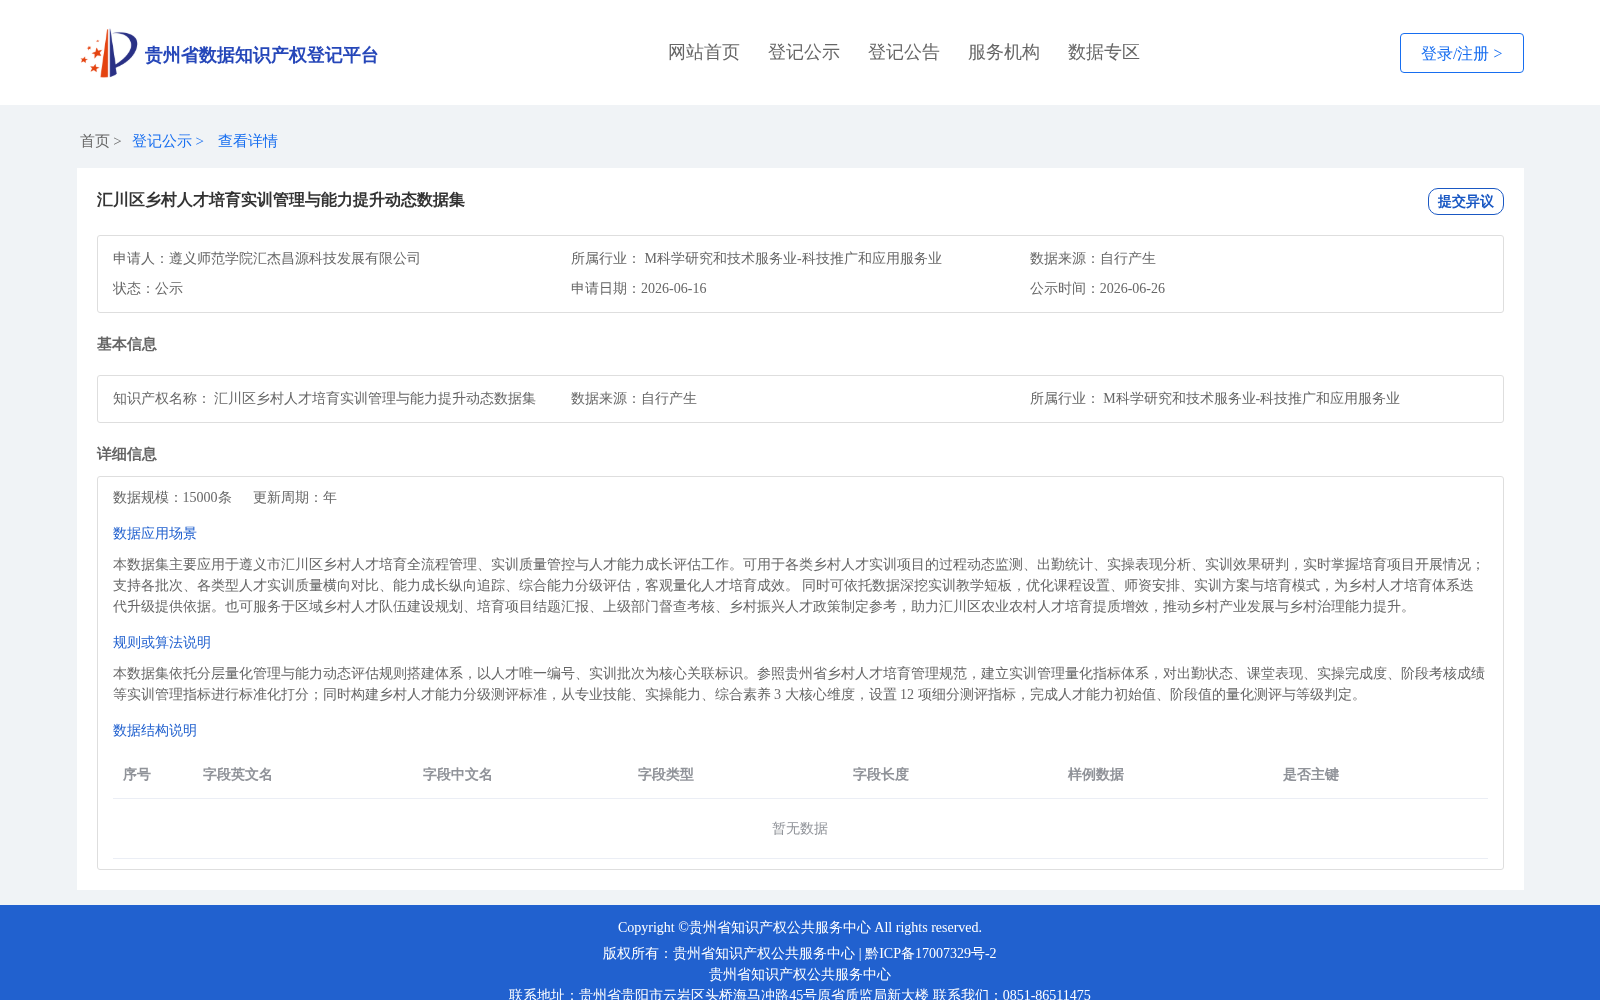Click 序号 column header
The image size is (1600, 1000).
[x=137, y=774]
